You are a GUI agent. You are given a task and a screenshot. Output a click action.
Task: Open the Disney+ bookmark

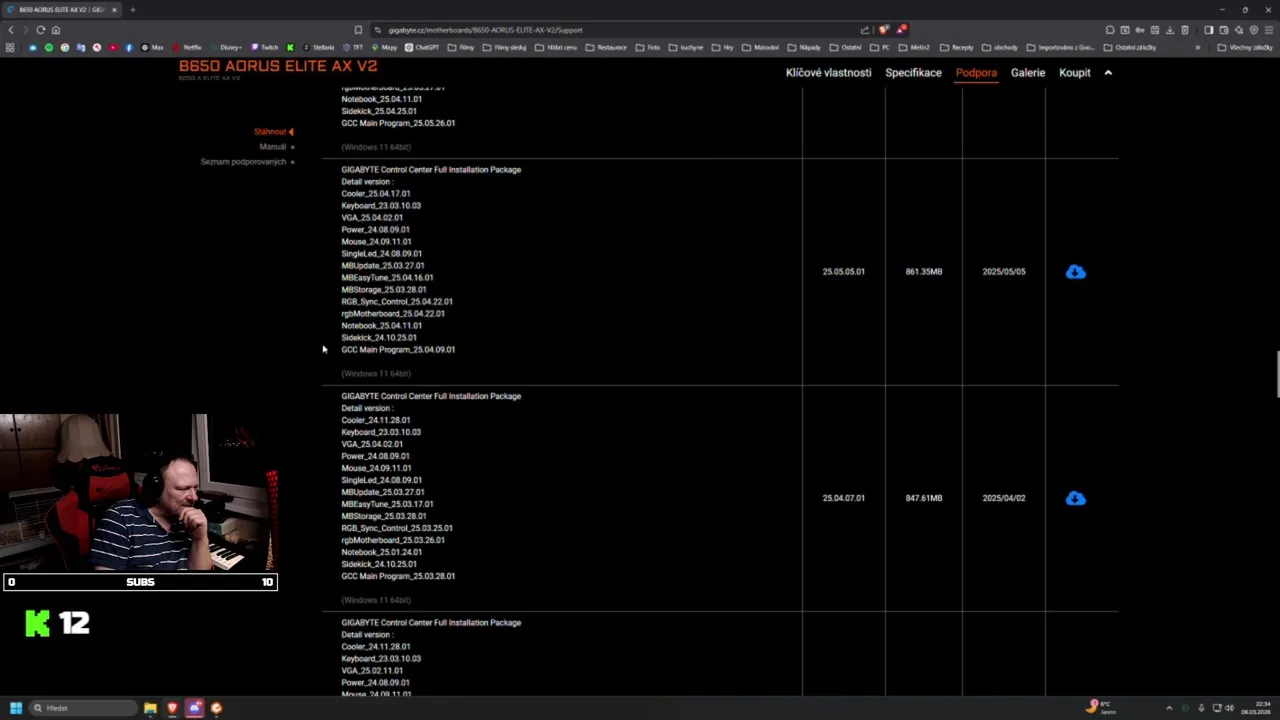[x=226, y=47]
